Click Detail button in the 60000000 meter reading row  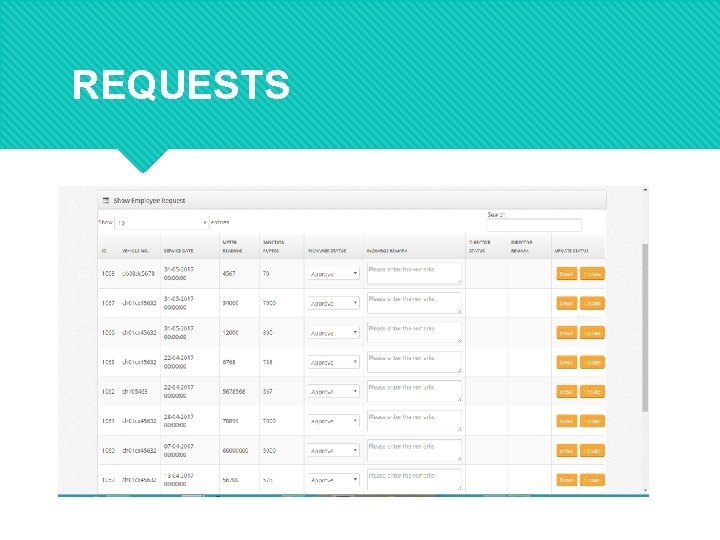tap(566, 450)
